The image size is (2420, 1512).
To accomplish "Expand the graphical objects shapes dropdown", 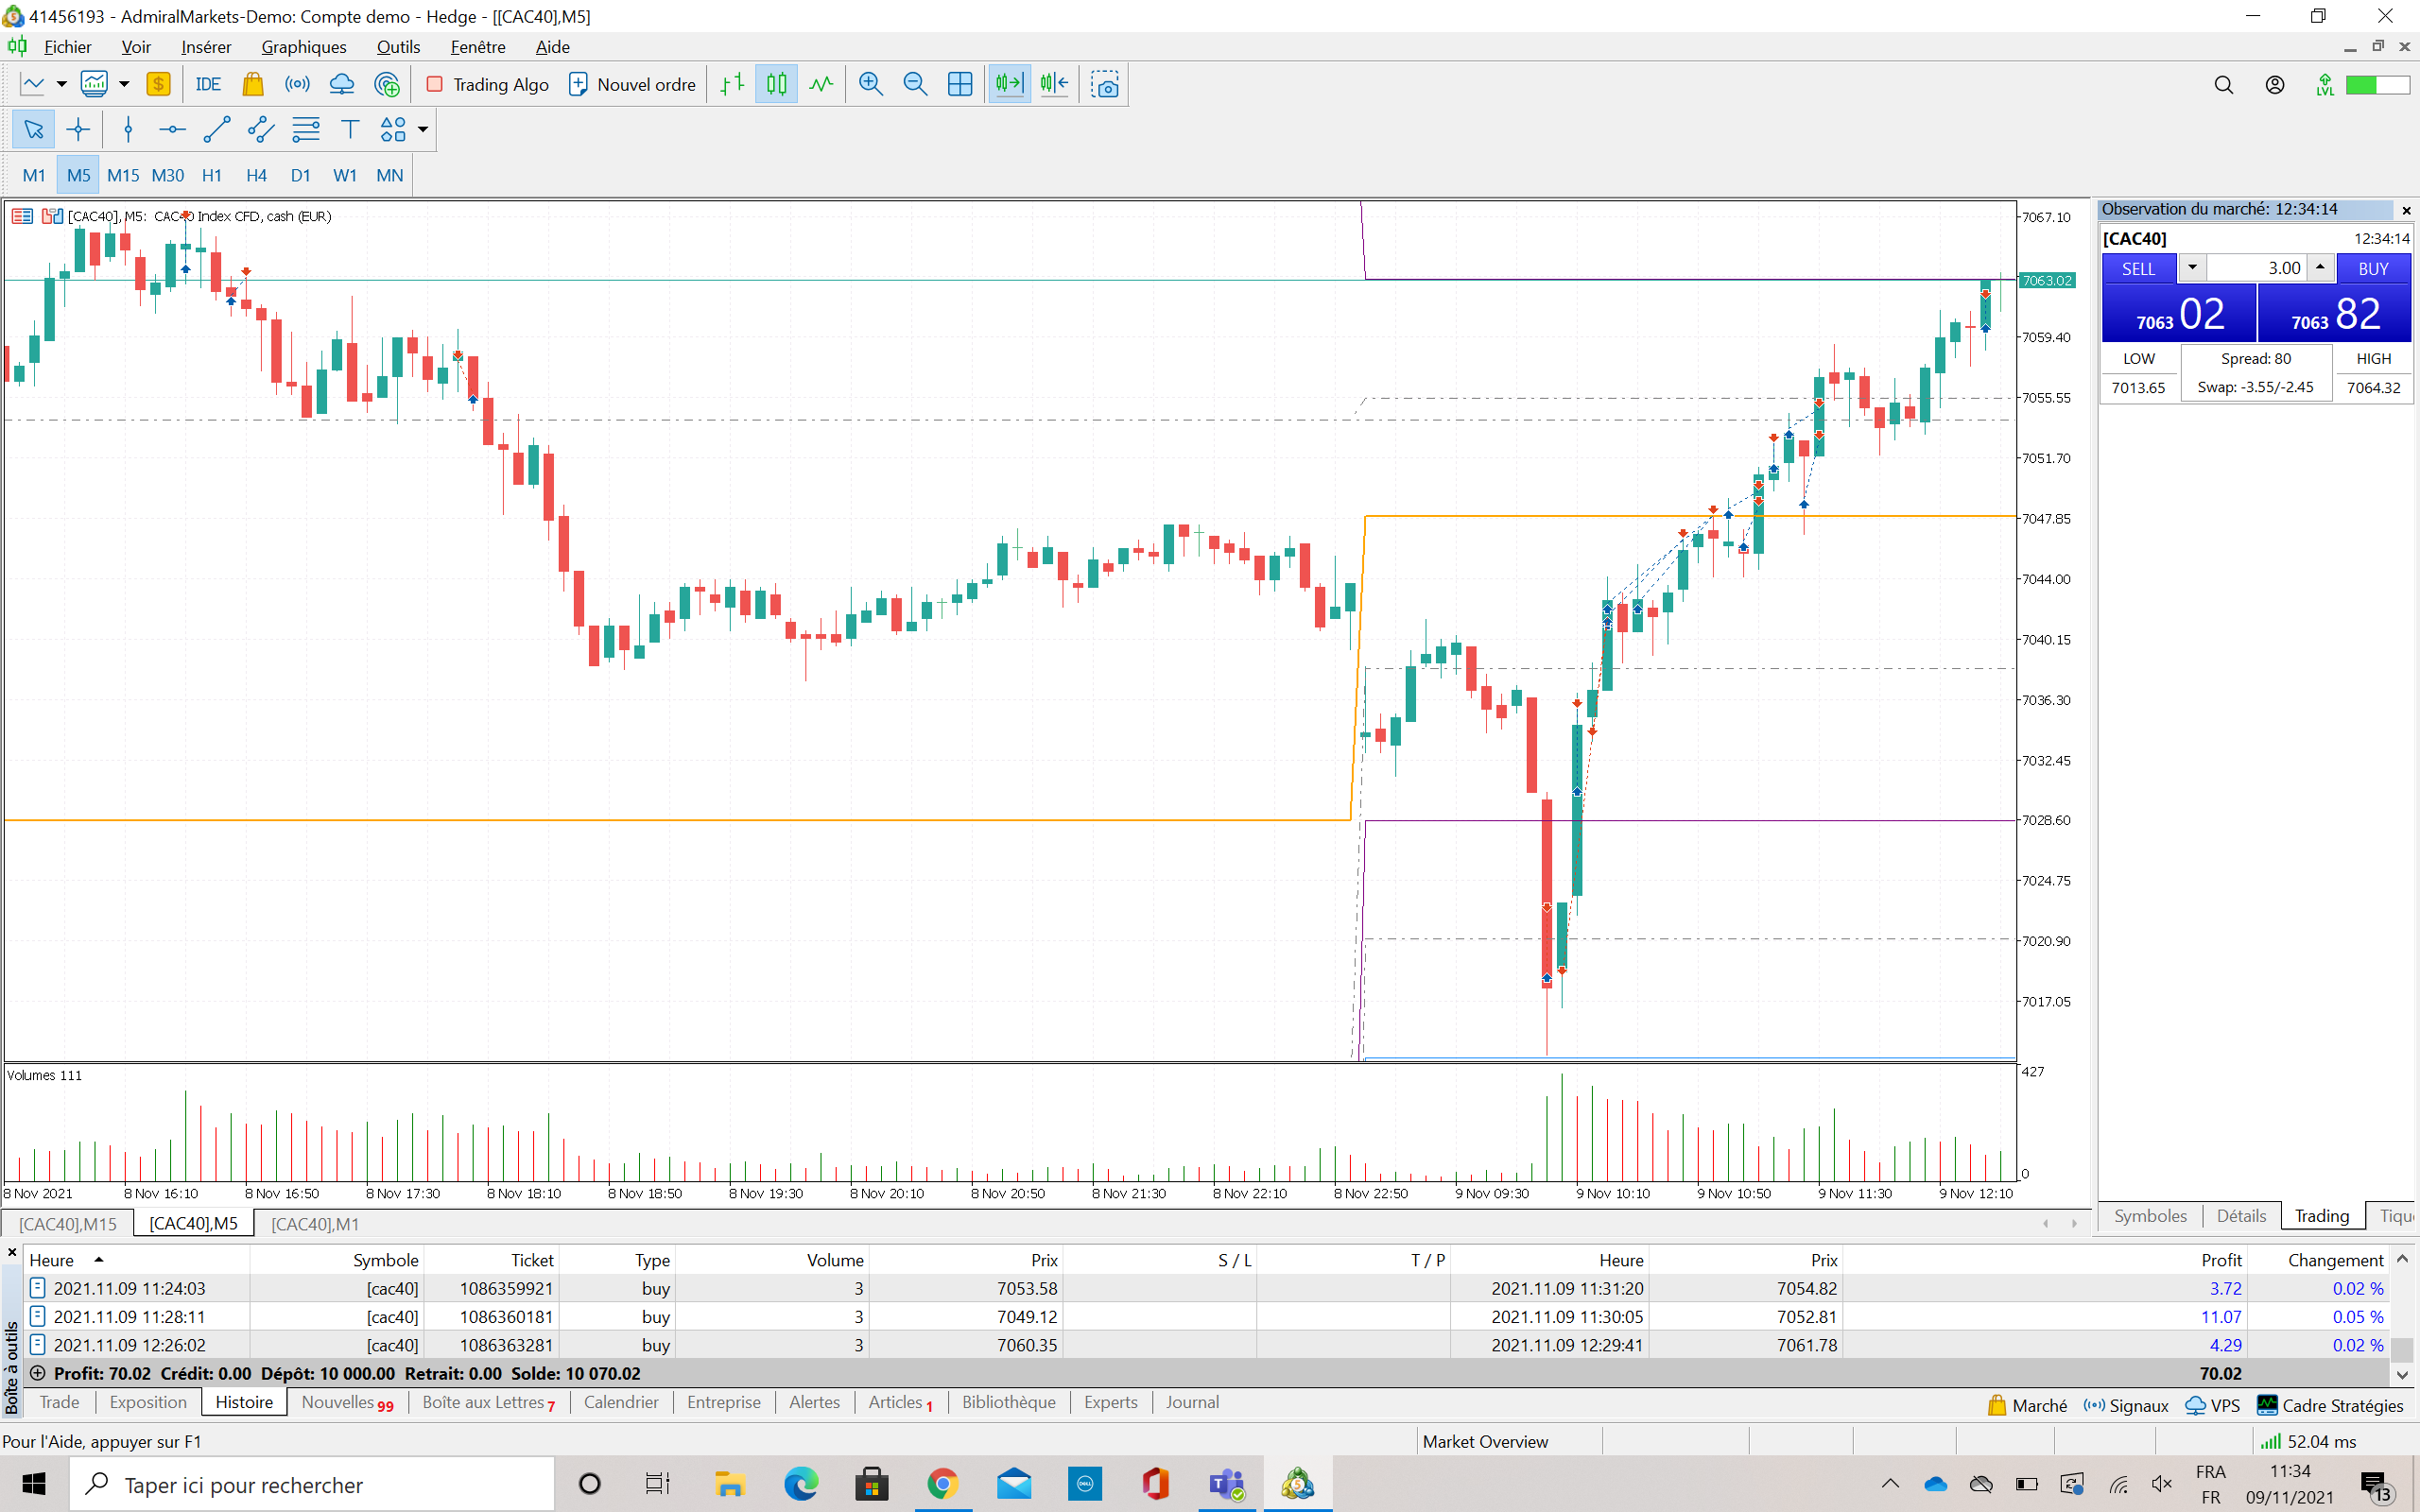I will [423, 130].
